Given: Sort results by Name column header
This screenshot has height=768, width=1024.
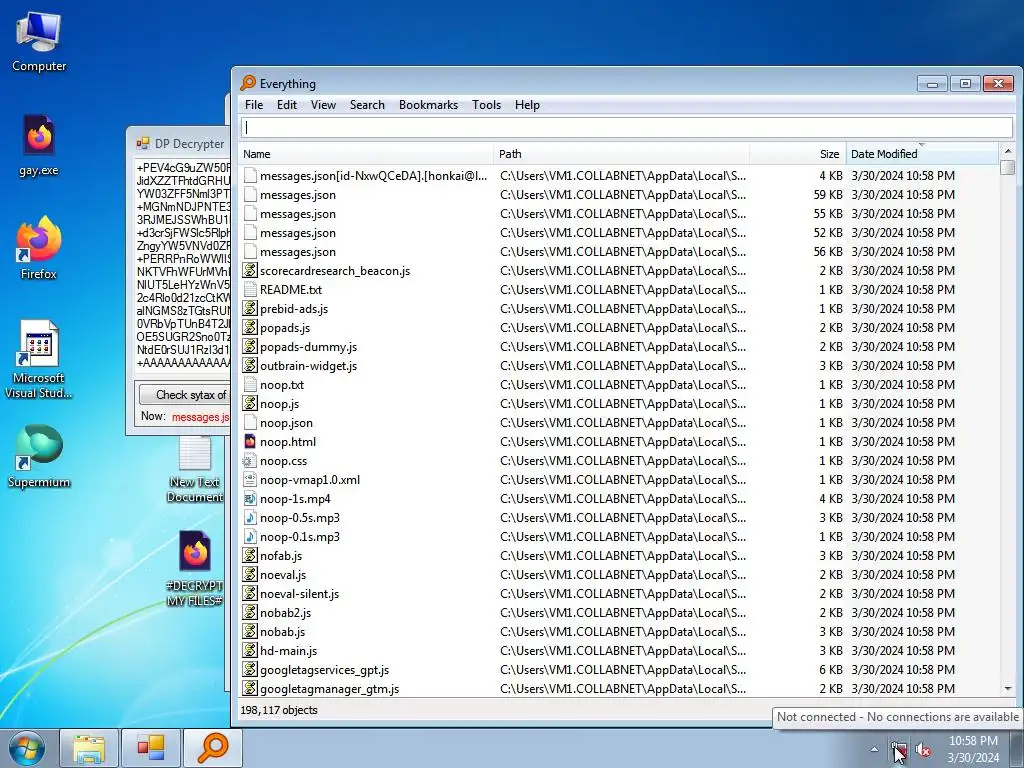Looking at the screenshot, I should click(x=366, y=154).
